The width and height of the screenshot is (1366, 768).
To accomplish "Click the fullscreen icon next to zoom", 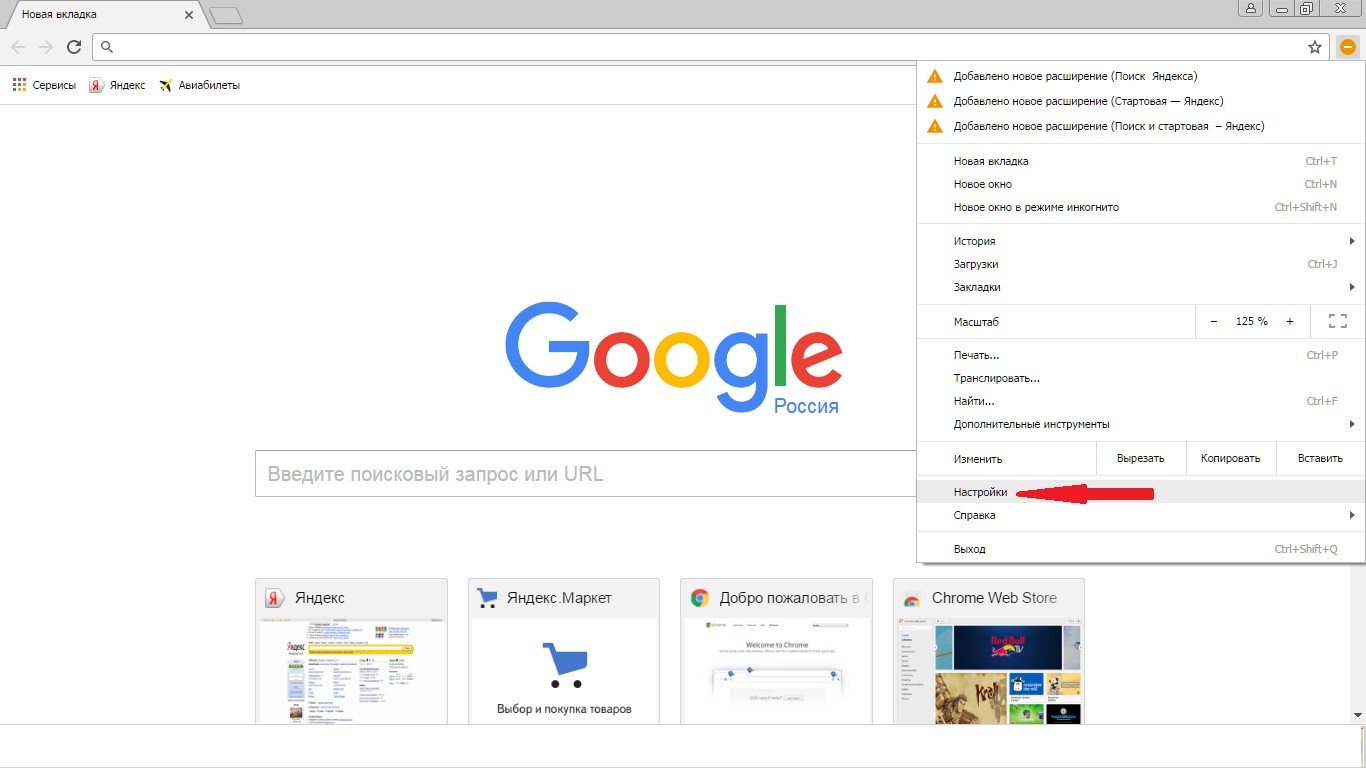I will (x=1338, y=321).
